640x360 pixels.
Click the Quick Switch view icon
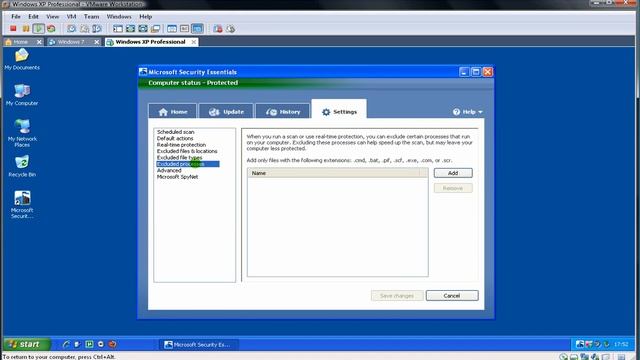[130, 29]
